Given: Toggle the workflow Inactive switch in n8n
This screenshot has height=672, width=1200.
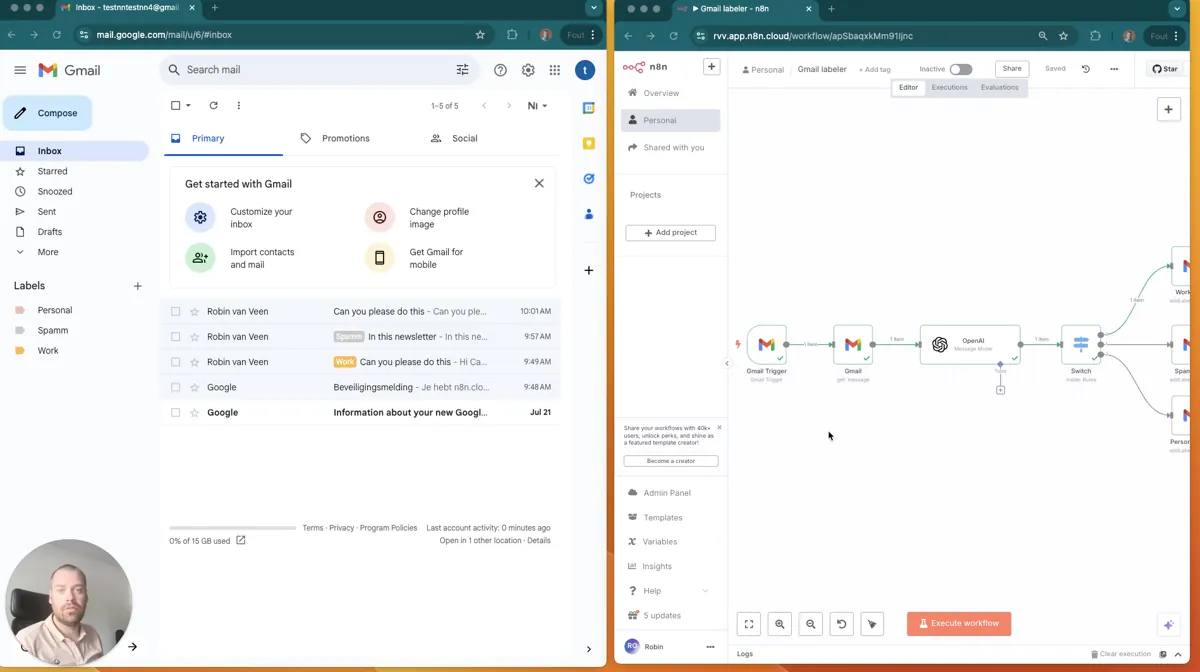Looking at the screenshot, I should (961, 69).
